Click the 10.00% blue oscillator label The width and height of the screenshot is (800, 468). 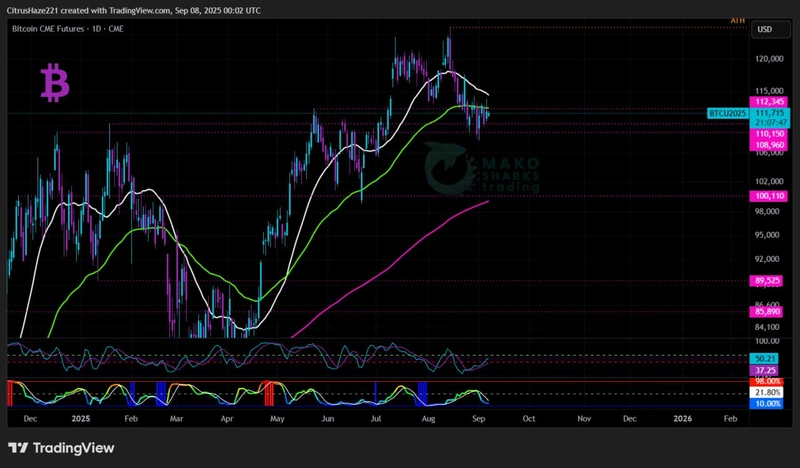point(765,404)
